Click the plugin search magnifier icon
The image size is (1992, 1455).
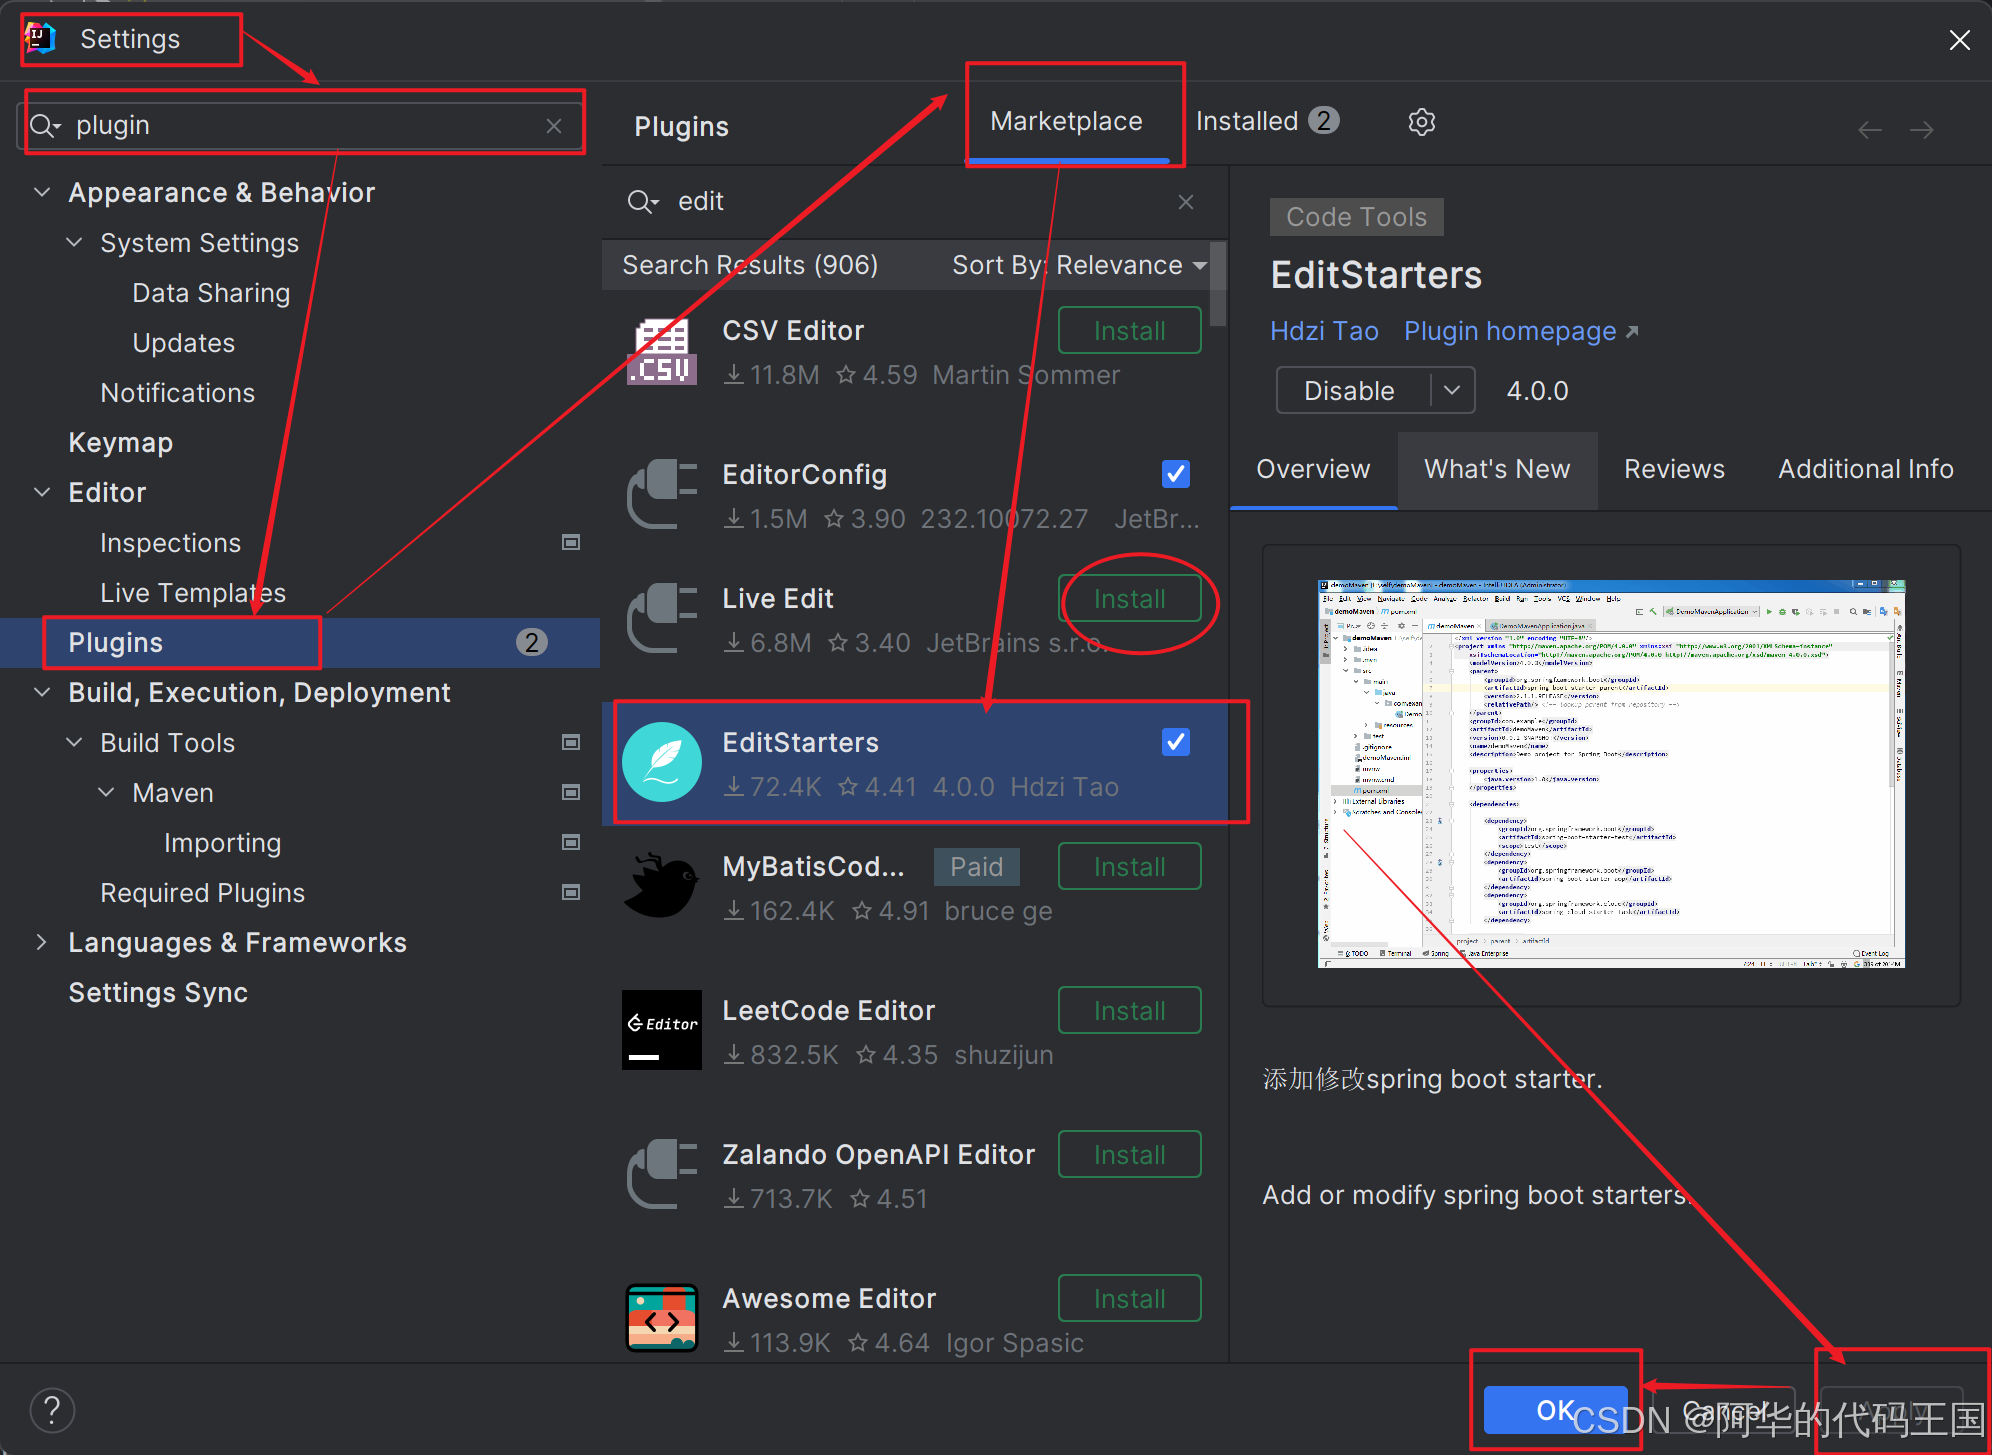(642, 202)
